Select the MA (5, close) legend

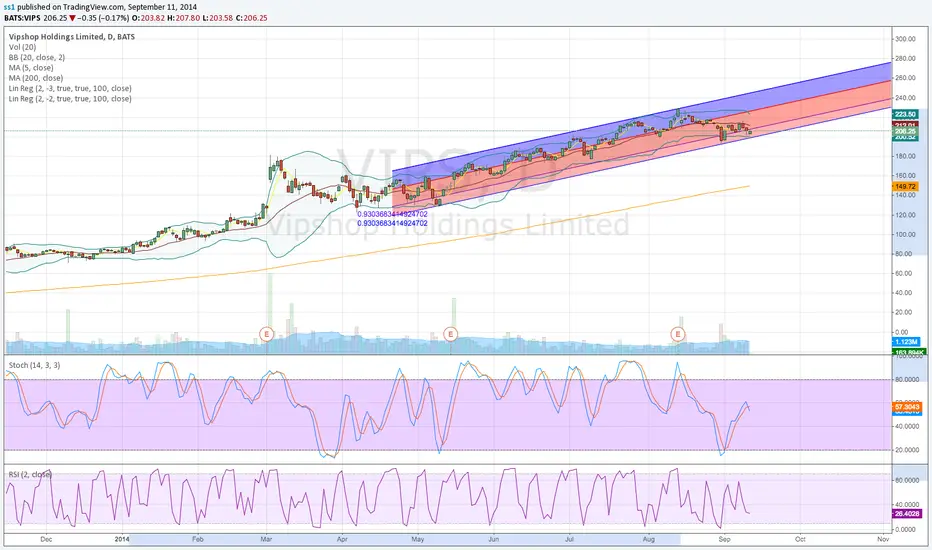[x=31, y=68]
